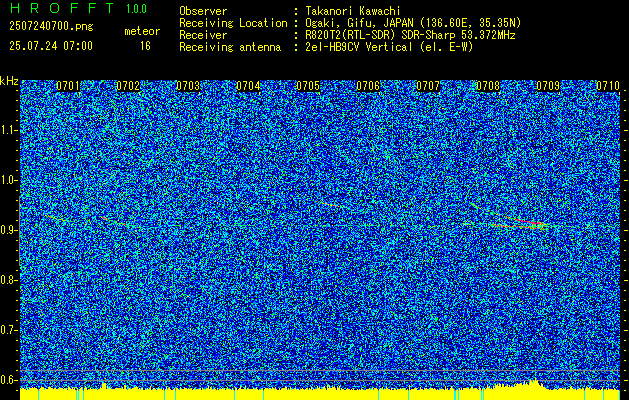Click the 0.7 kHz axis label
Screen dimensions: 629x400
click(x=8, y=330)
